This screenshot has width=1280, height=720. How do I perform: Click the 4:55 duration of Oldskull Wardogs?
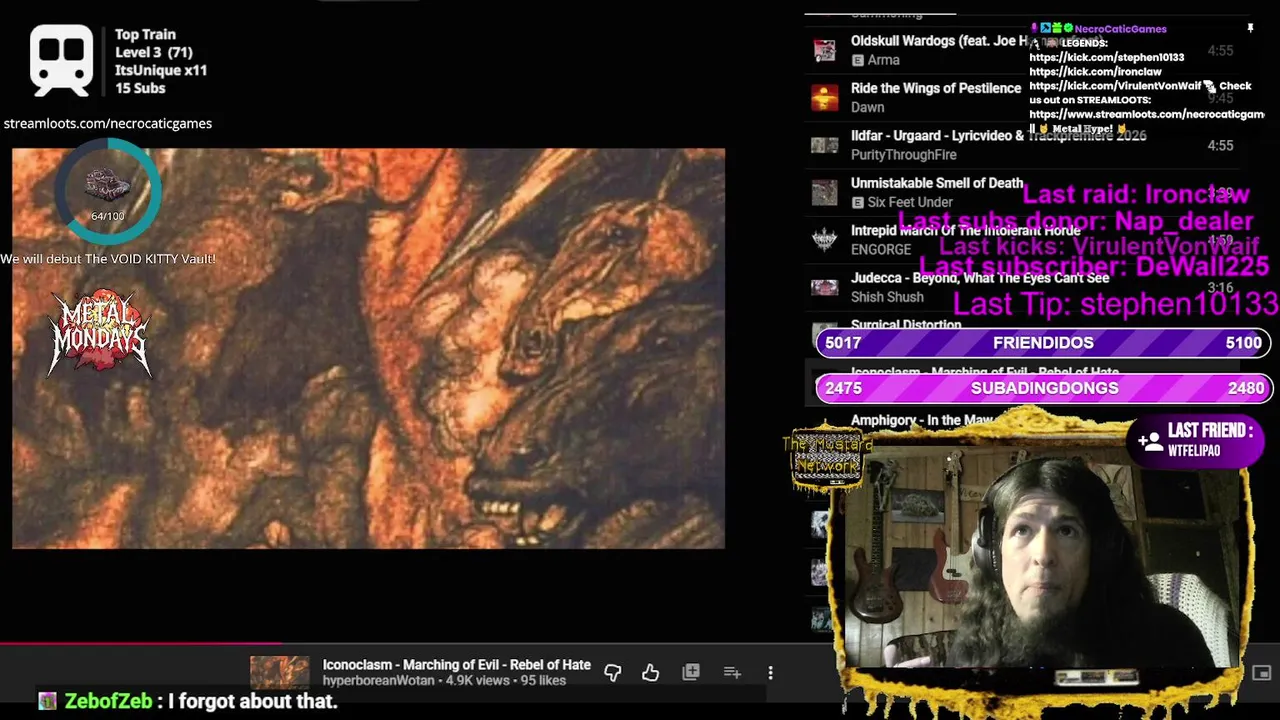click(1220, 50)
